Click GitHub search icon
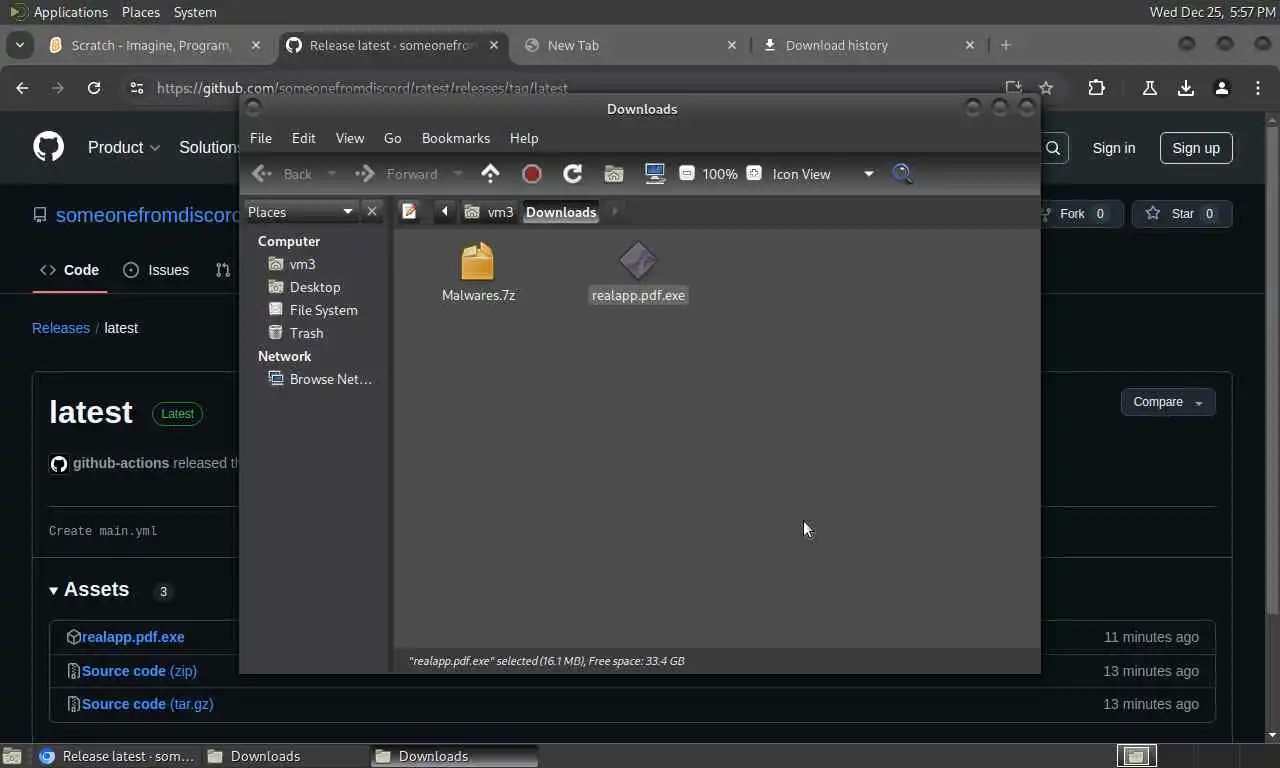 pyautogui.click(x=1053, y=148)
